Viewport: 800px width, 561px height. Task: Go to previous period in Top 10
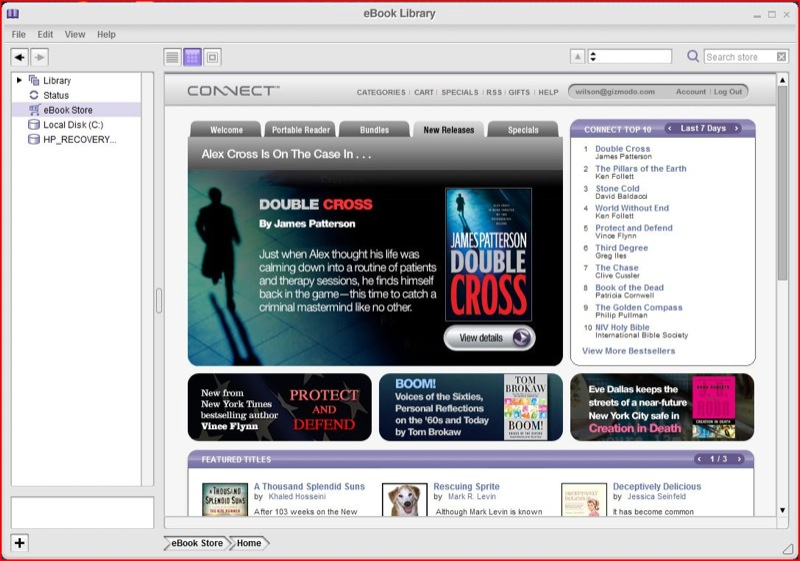[x=670, y=129]
